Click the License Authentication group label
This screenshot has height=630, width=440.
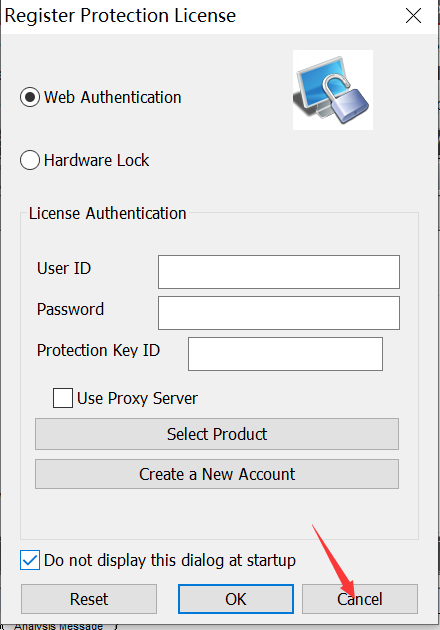[107, 213]
